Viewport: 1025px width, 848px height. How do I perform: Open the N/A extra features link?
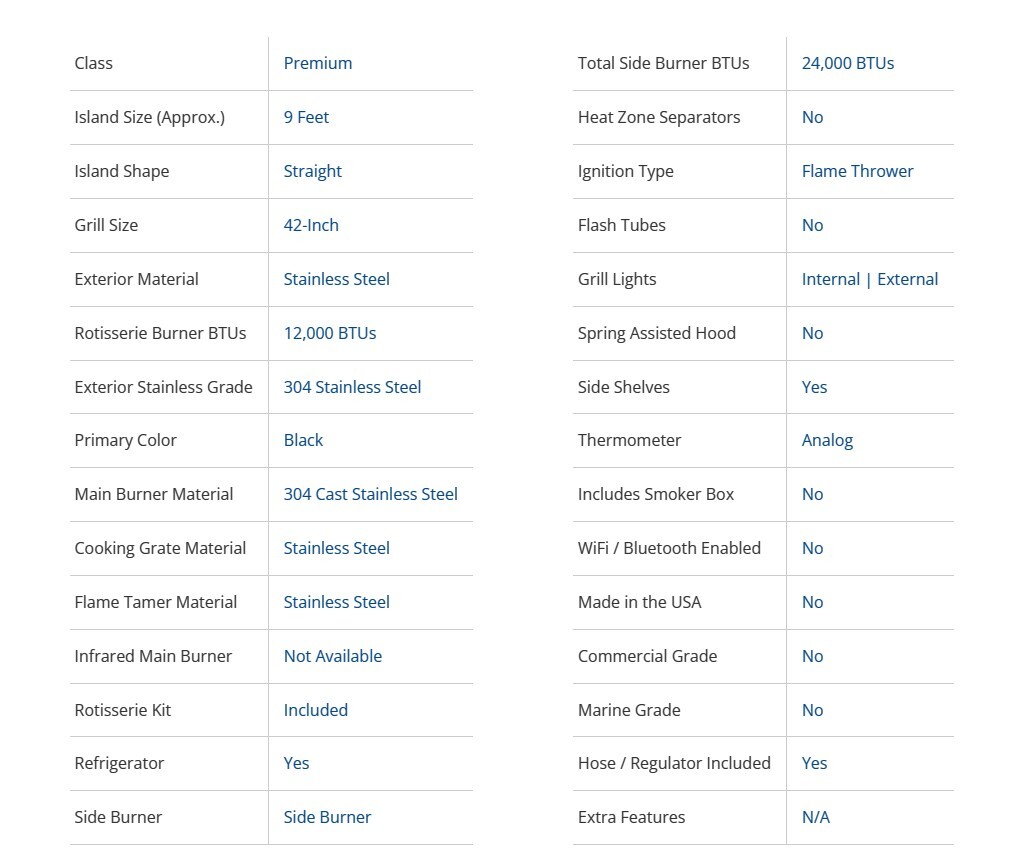pyautogui.click(x=815, y=817)
